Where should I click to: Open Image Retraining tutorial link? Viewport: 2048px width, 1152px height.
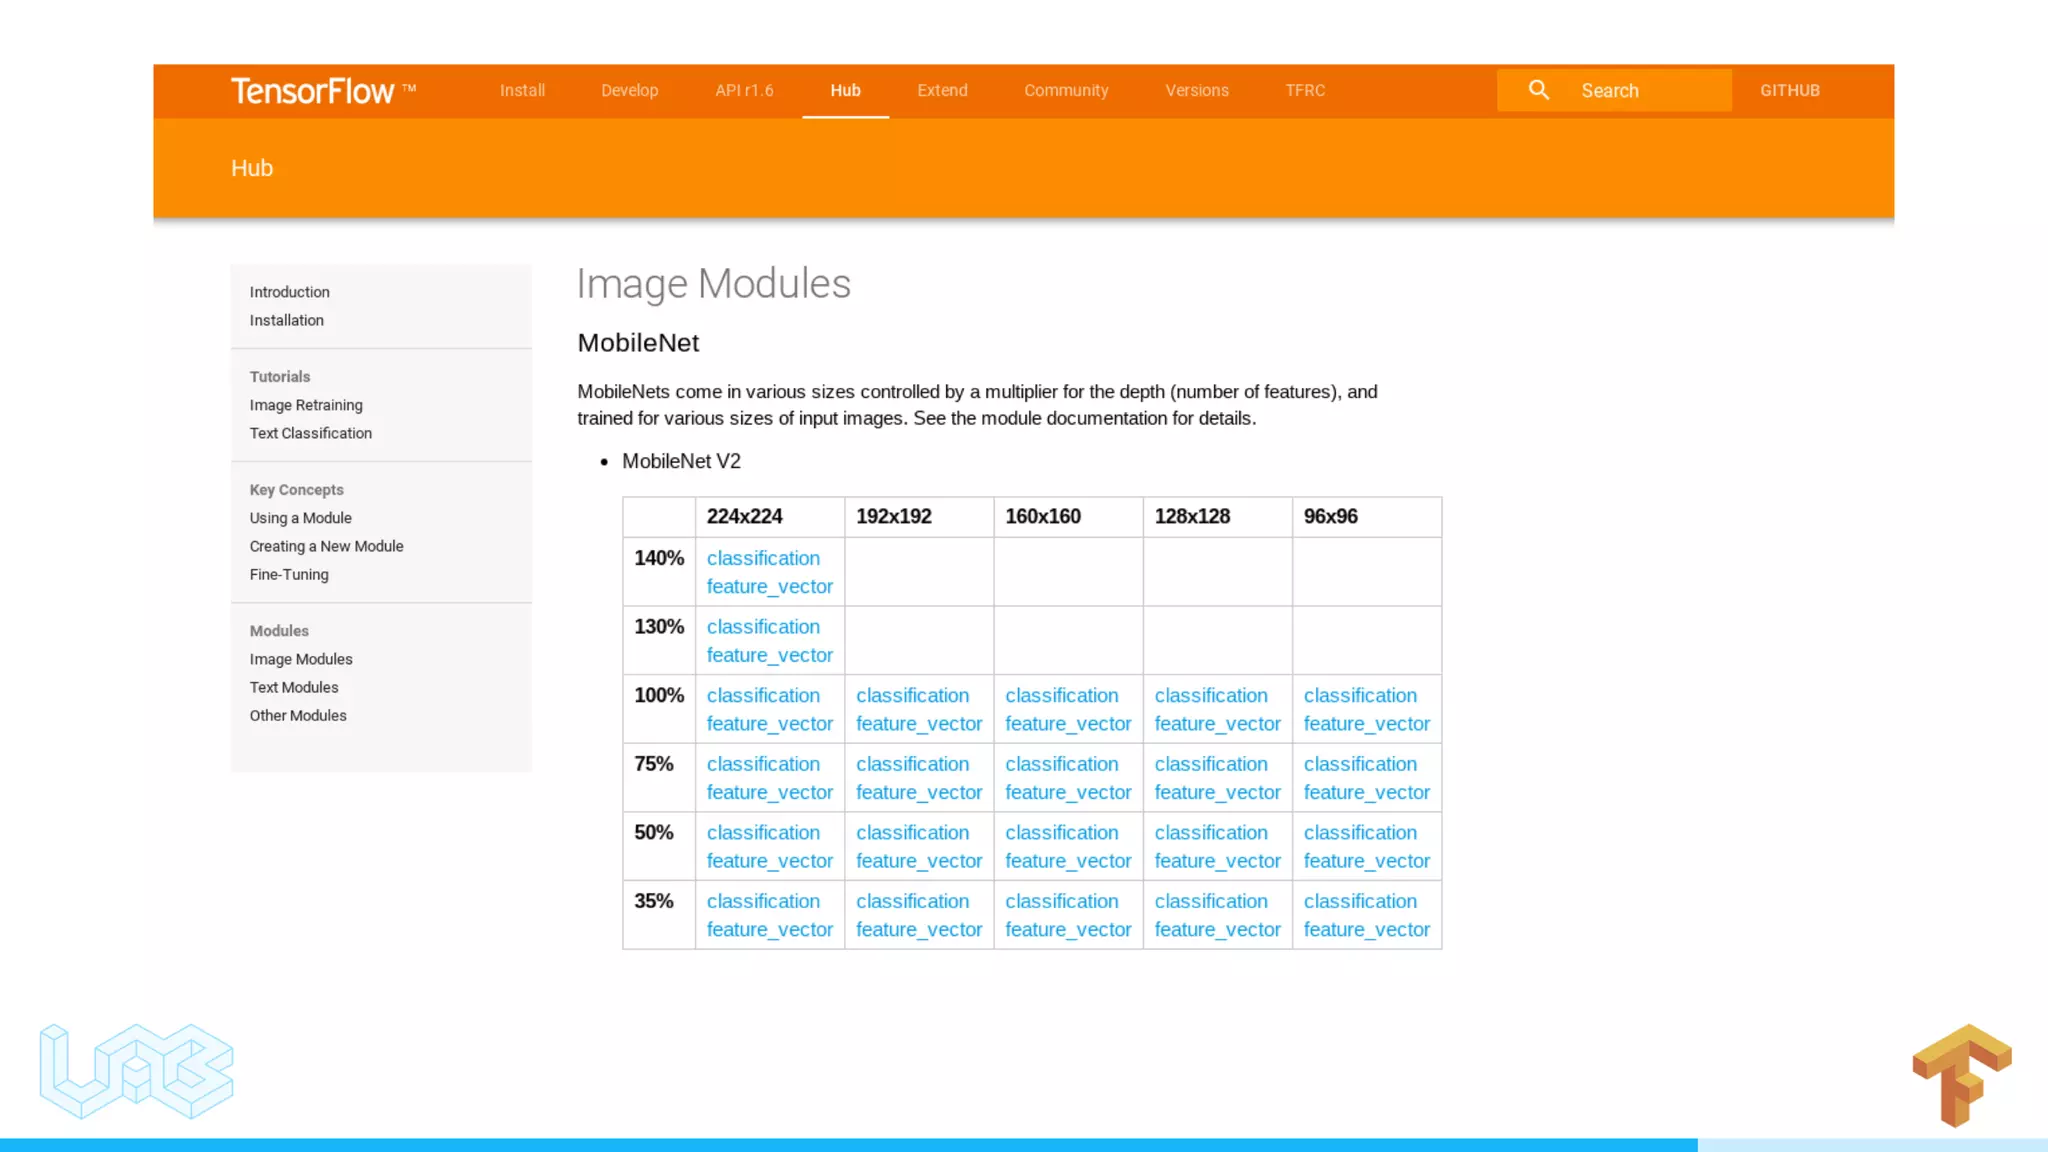[x=306, y=405]
